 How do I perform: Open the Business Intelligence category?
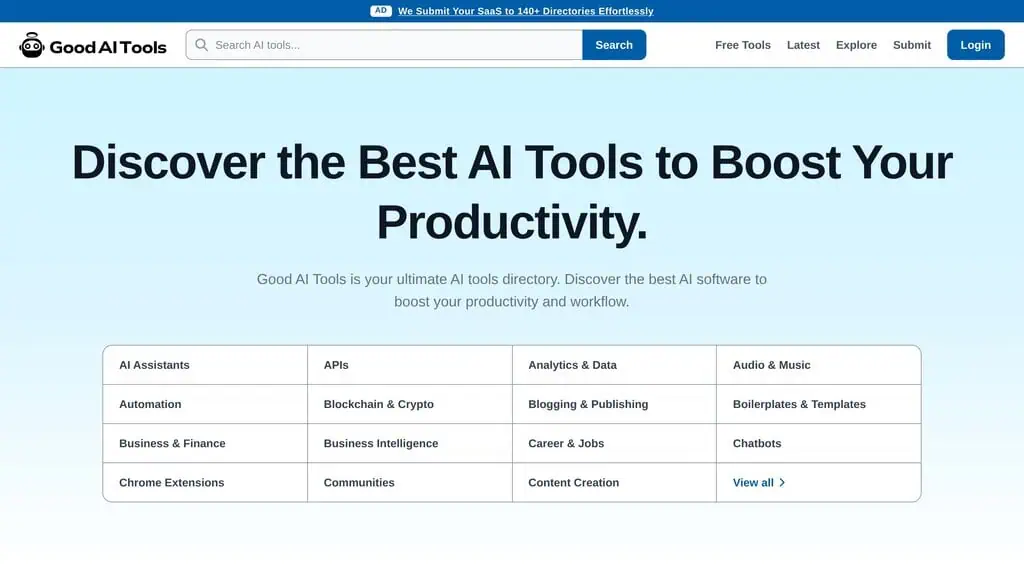click(x=409, y=443)
